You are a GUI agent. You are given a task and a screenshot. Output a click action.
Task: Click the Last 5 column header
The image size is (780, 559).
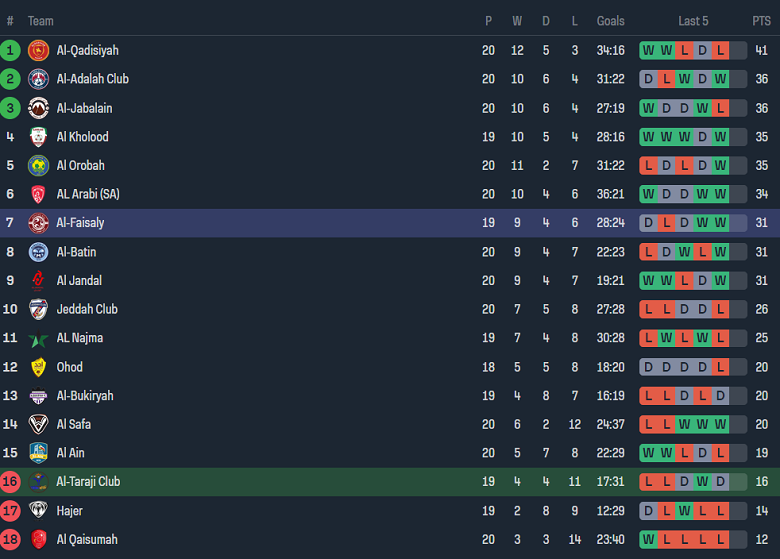point(693,21)
